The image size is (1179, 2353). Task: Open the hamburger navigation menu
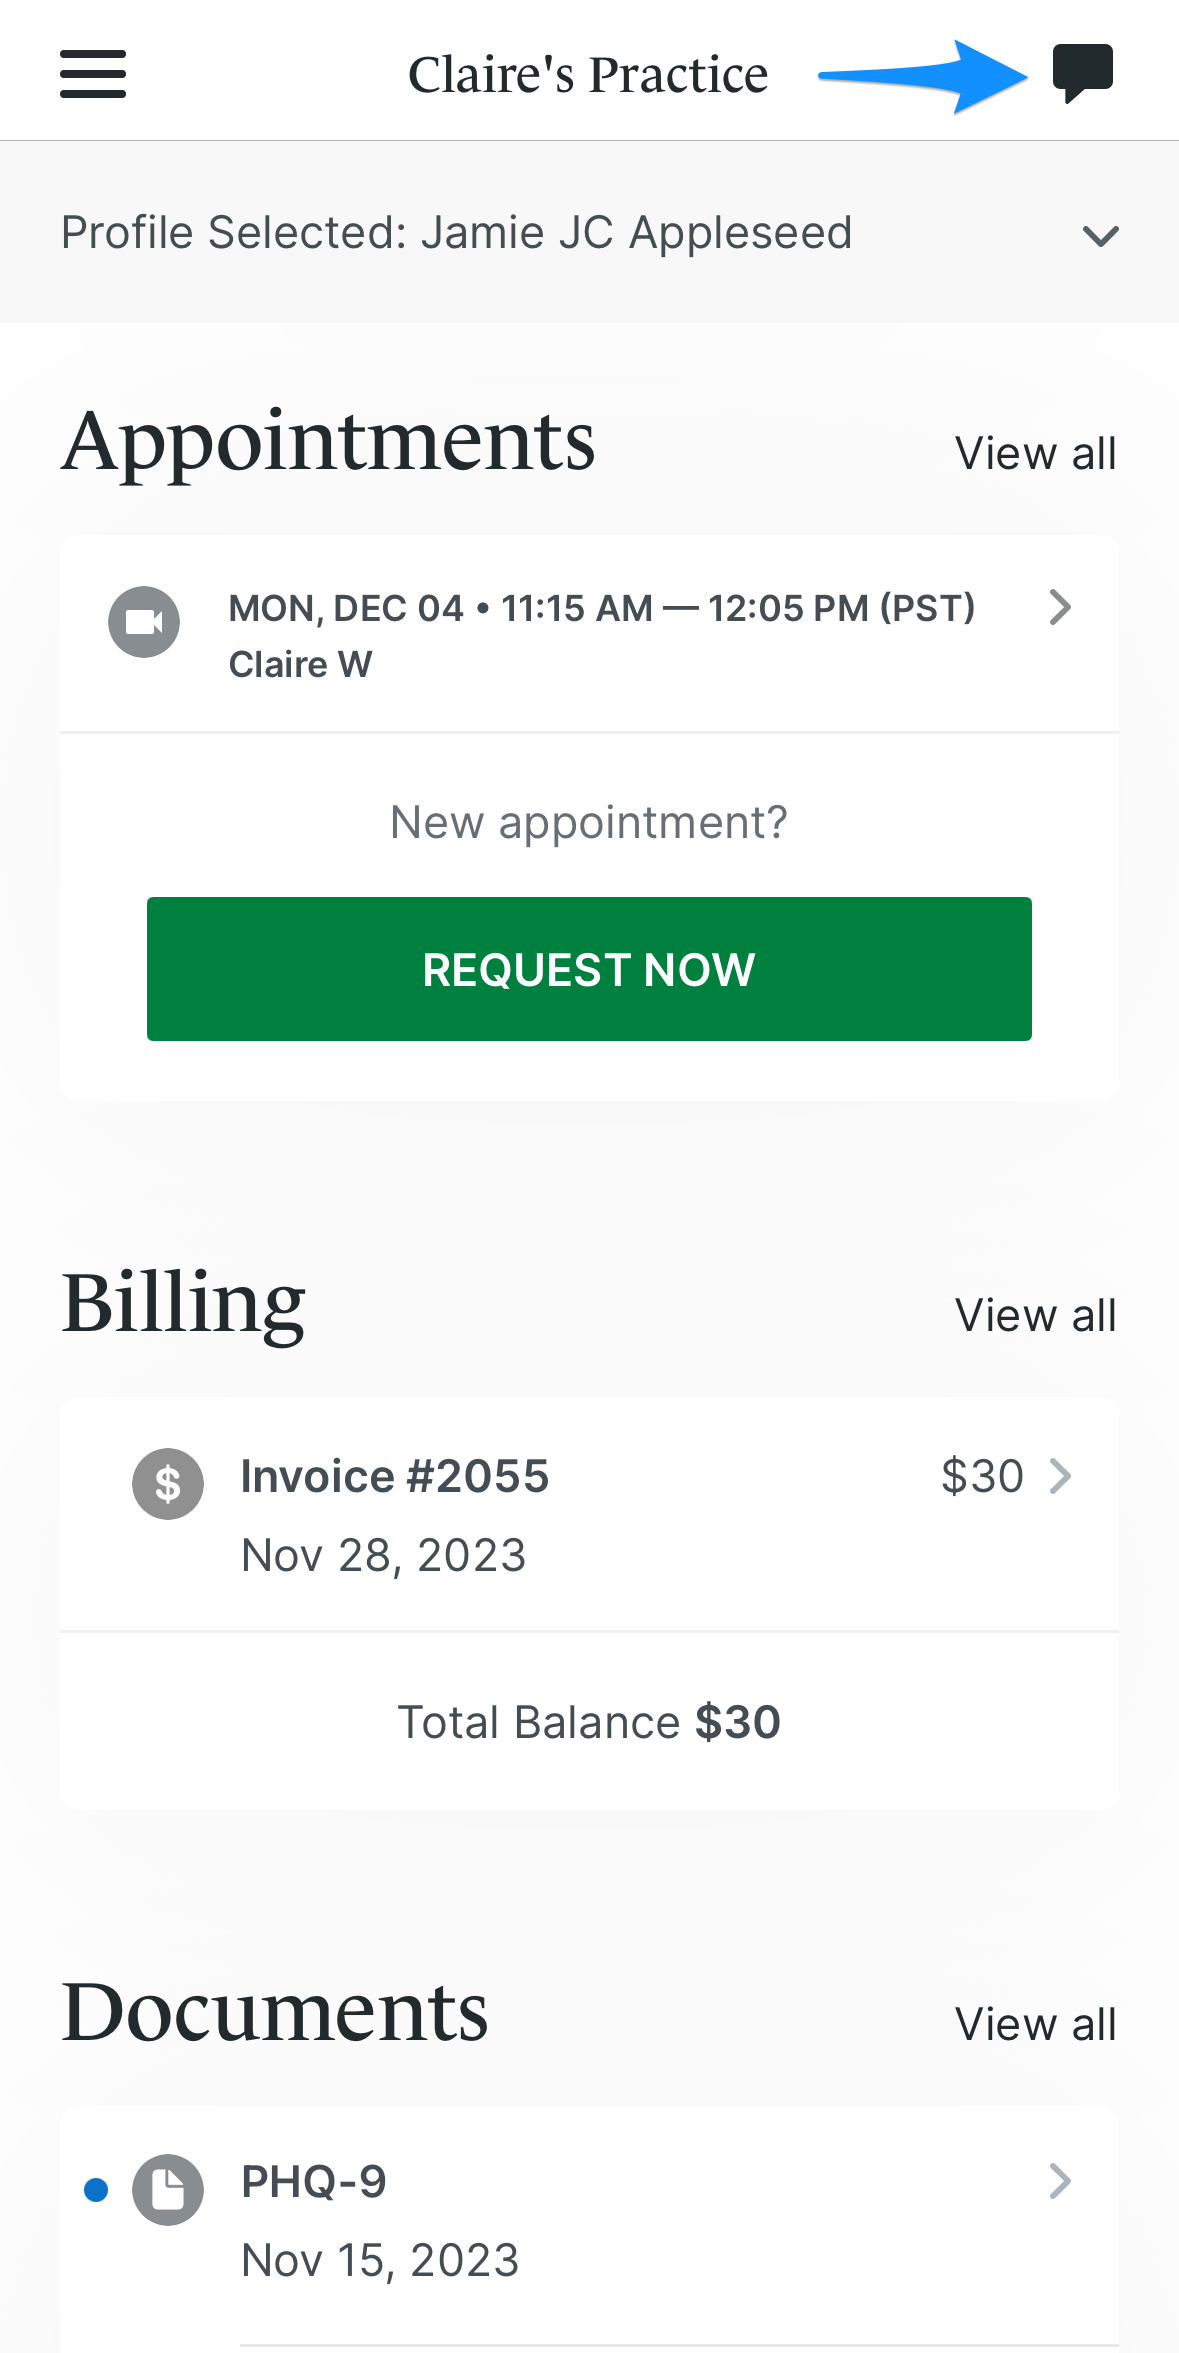click(92, 73)
